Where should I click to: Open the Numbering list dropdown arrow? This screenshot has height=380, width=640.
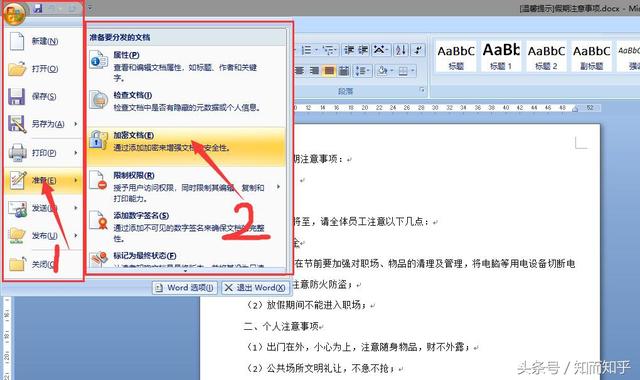tap(316, 50)
